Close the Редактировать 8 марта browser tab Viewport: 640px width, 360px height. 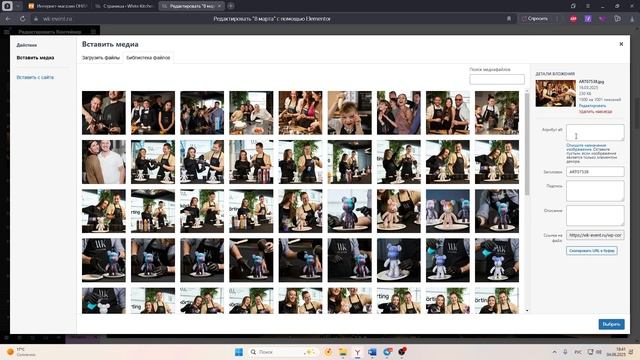click(x=219, y=6)
